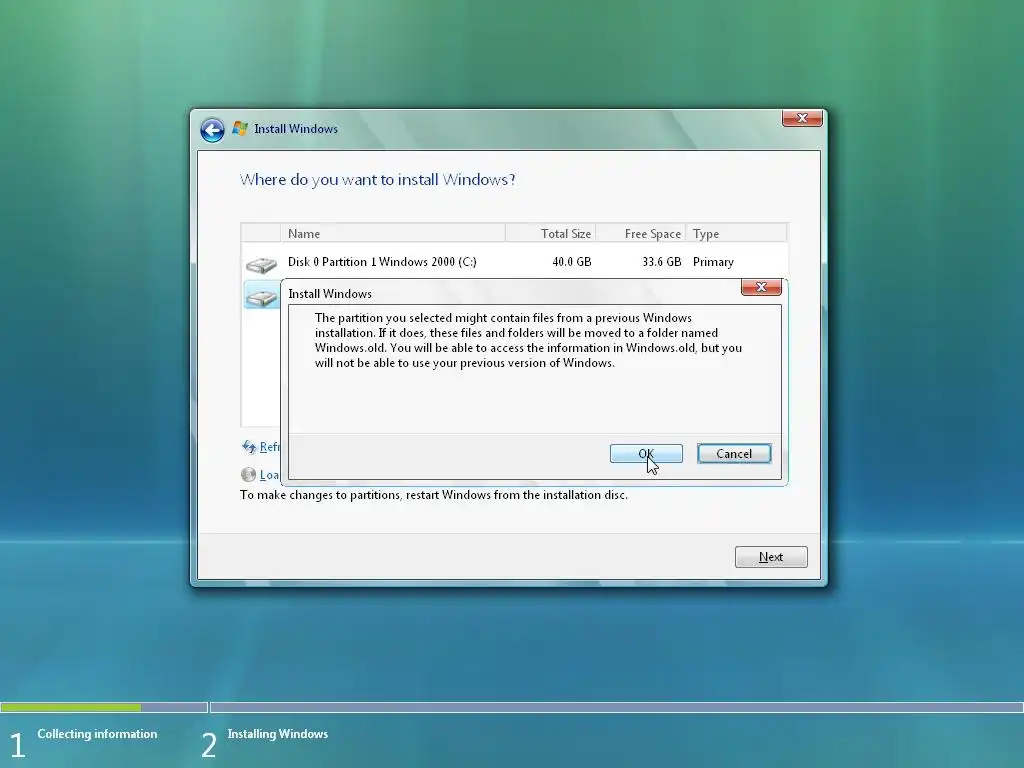Screen dimensions: 1024x768
Task: Click the Load Driver disc icon
Action: click(x=248, y=475)
